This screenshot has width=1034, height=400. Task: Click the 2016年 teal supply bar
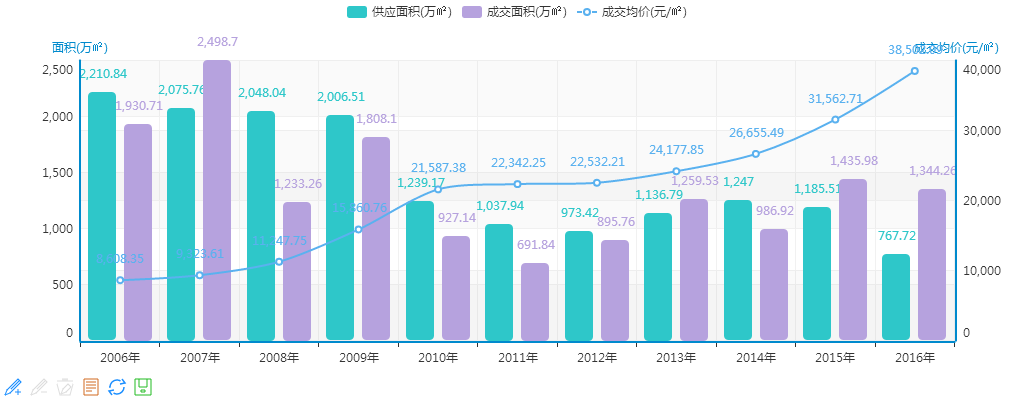896,297
